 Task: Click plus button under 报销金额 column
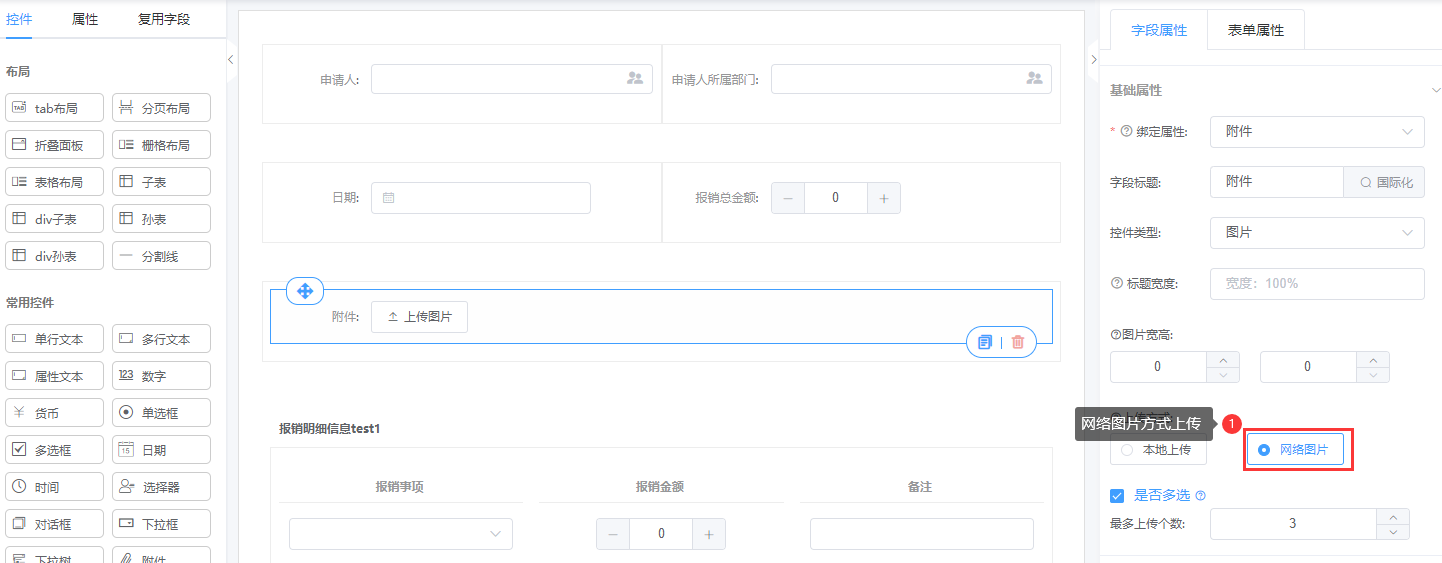tap(709, 534)
